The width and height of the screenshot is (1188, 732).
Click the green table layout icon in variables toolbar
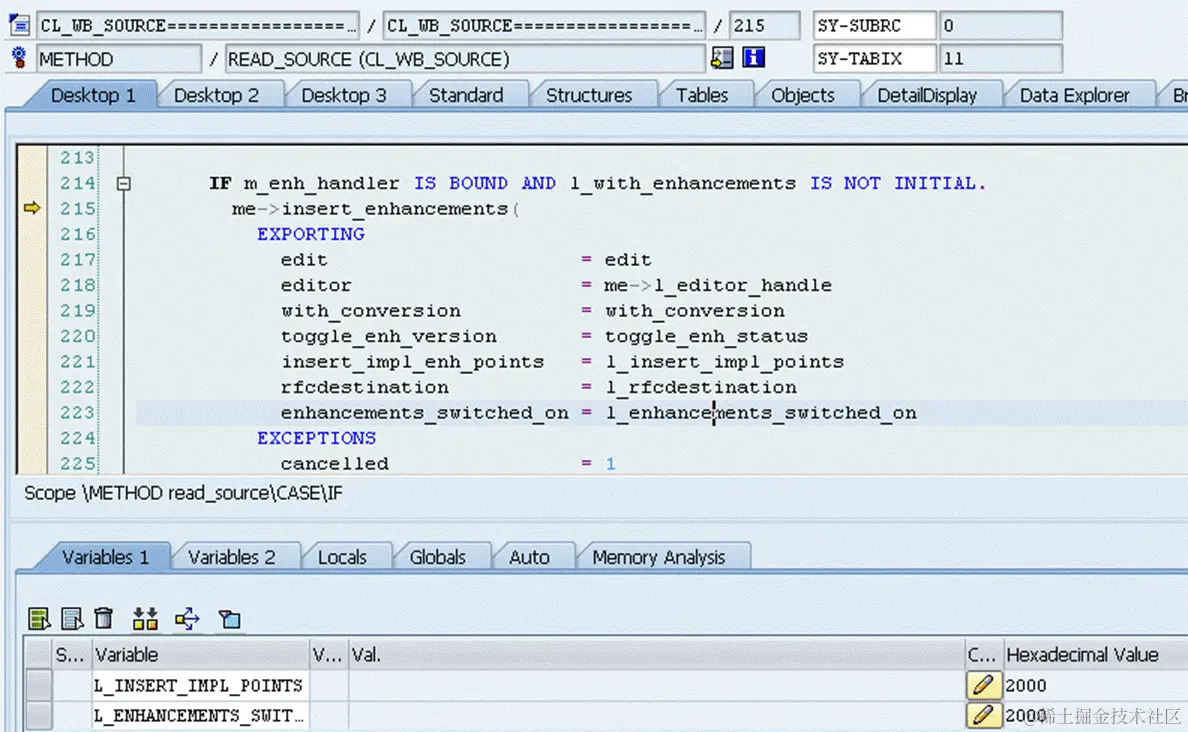point(39,618)
